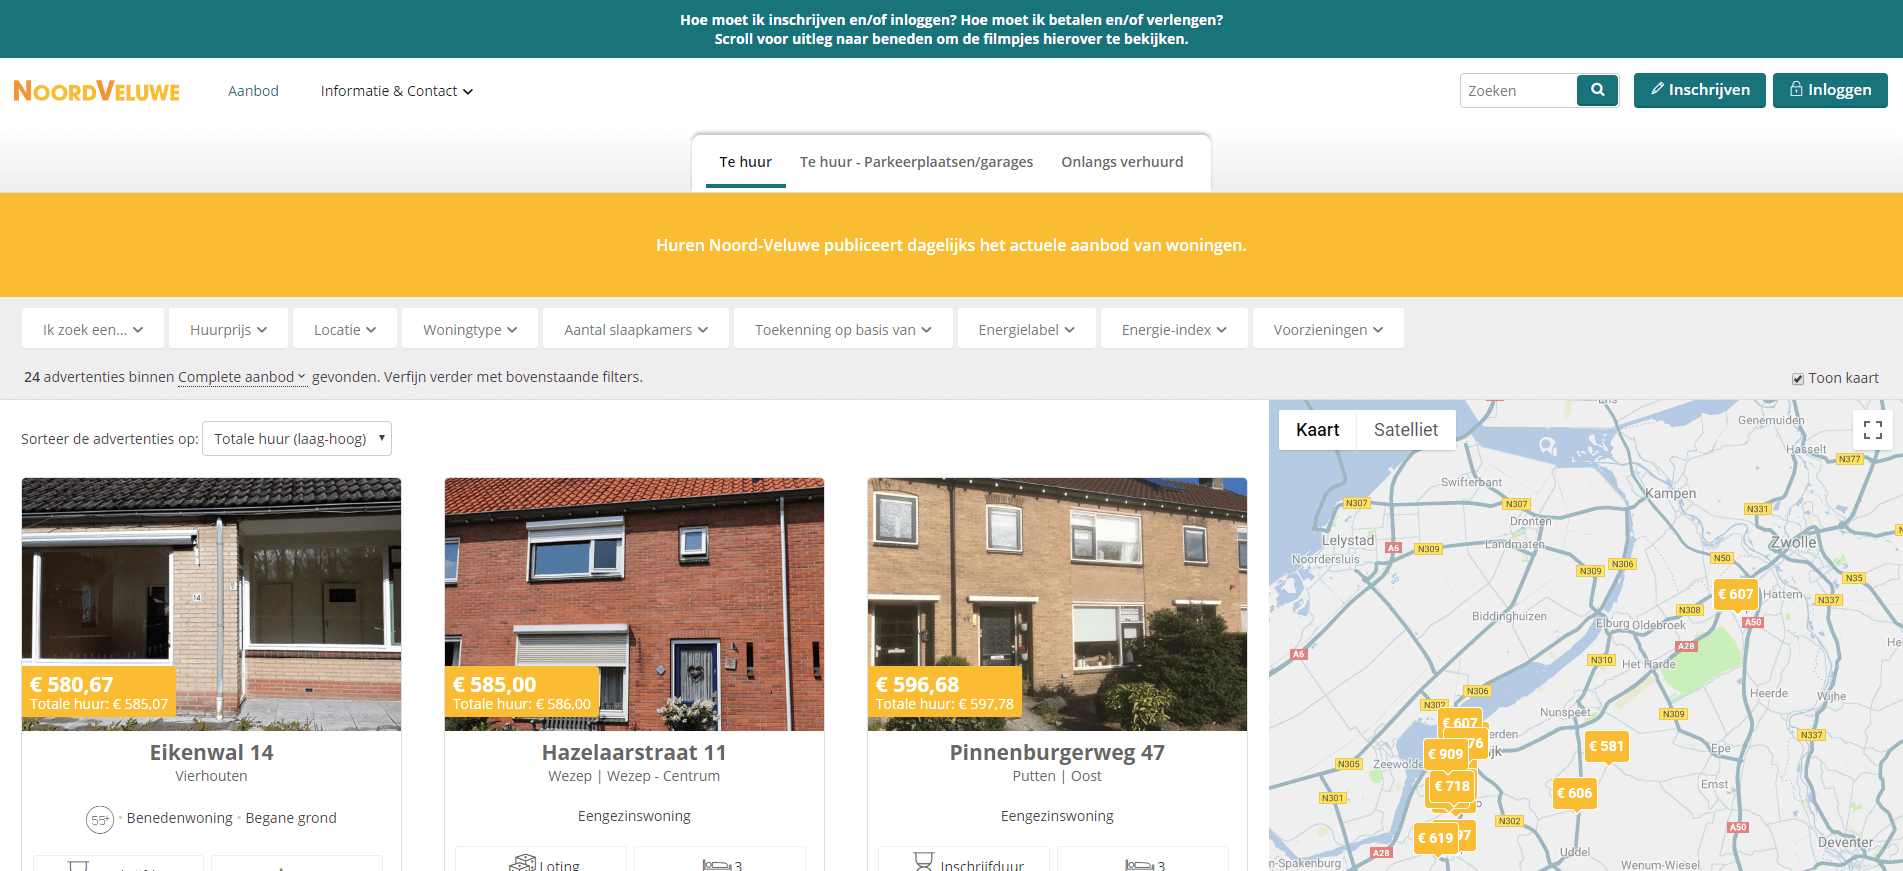Screen dimensions: 1903x871
Task: Click the € 581 map price marker
Action: [x=1607, y=746]
